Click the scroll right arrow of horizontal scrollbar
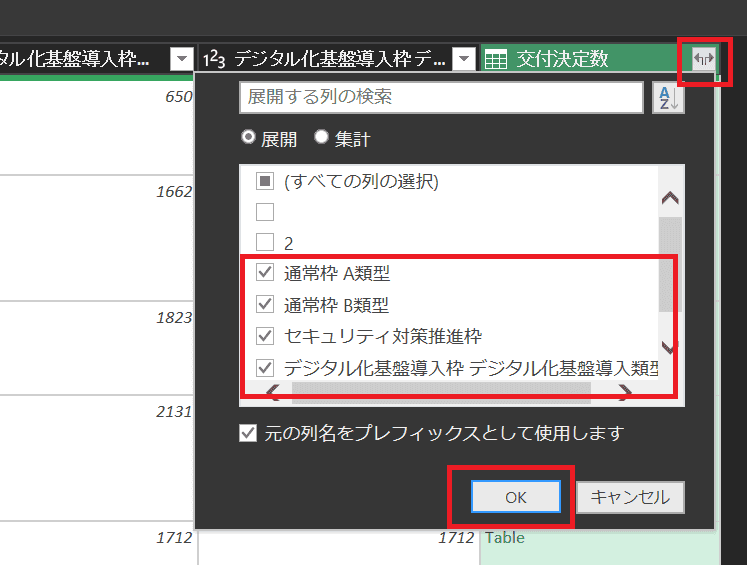The height and width of the screenshot is (565, 747). [x=624, y=391]
